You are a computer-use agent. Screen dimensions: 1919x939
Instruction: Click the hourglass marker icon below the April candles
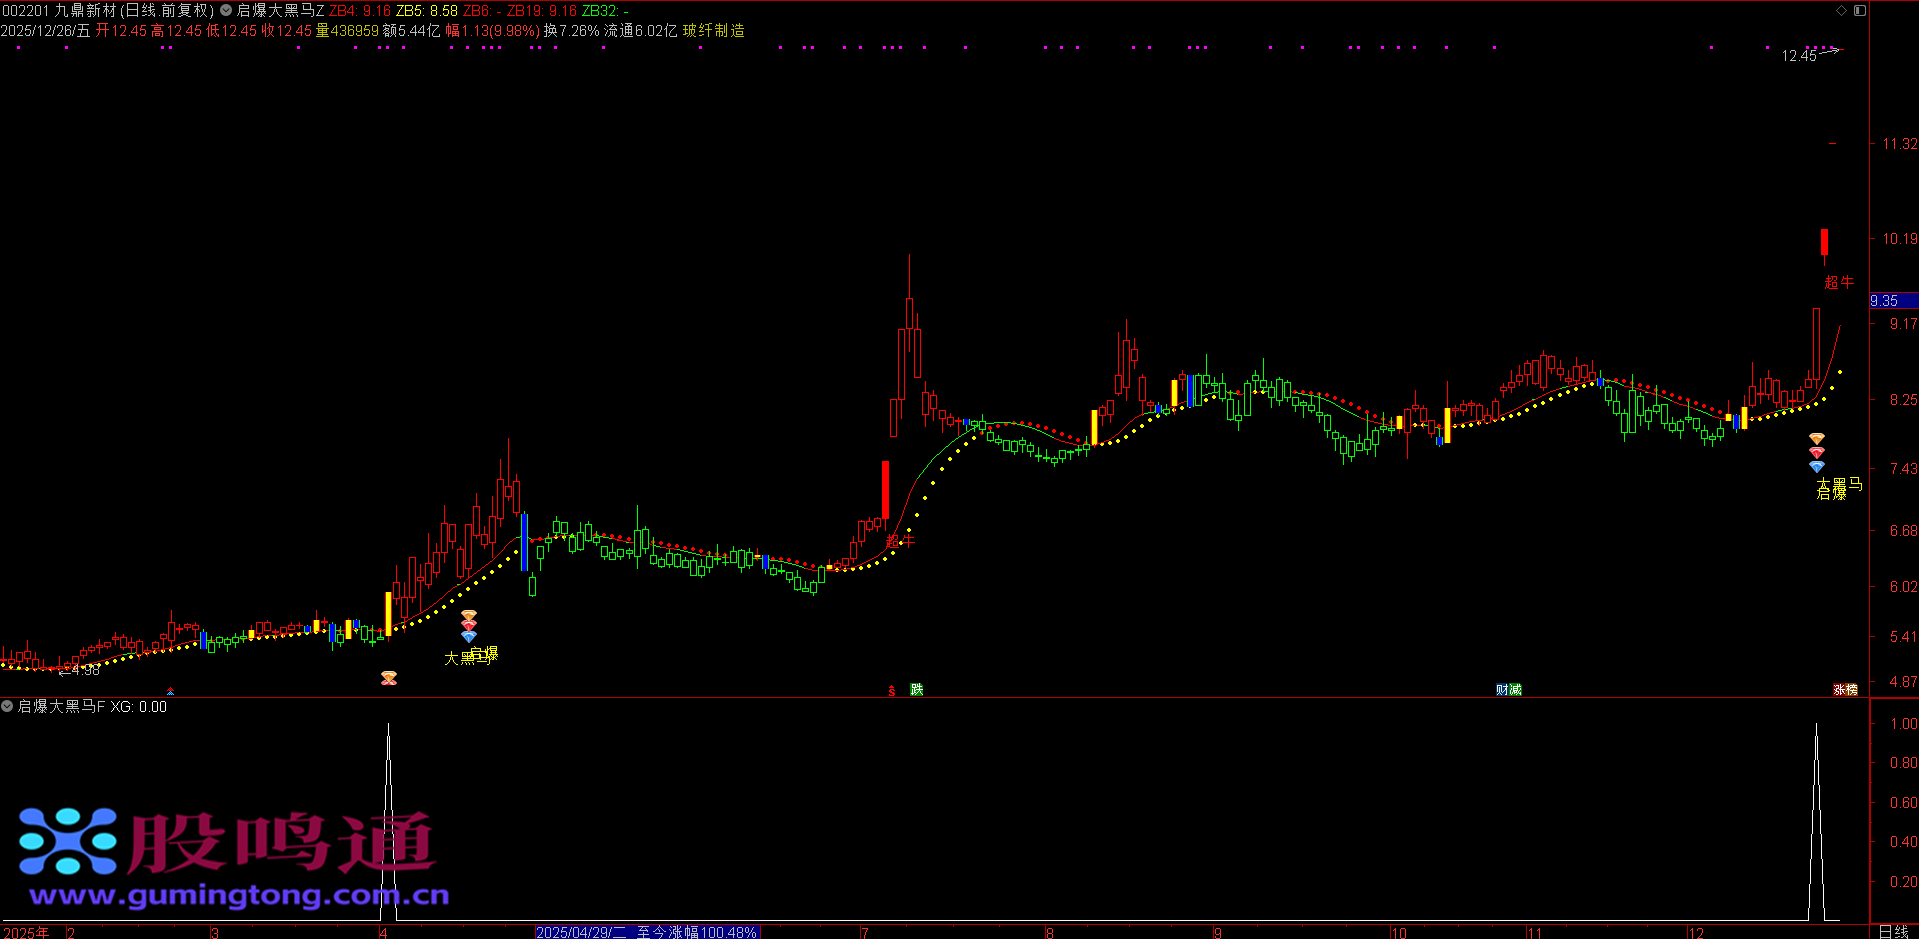(x=389, y=678)
